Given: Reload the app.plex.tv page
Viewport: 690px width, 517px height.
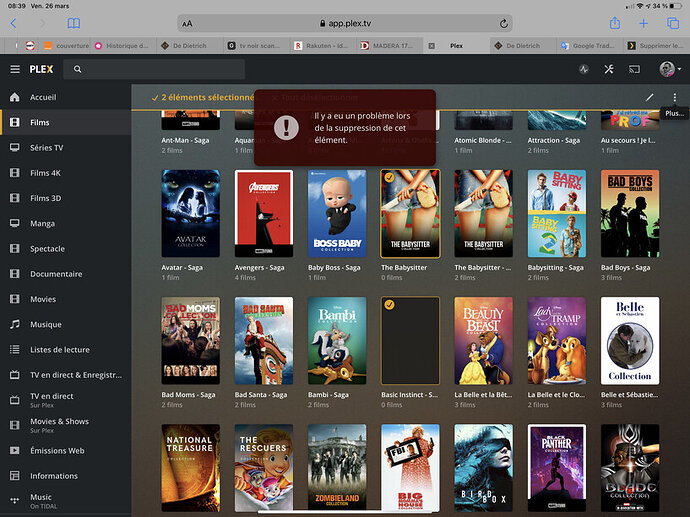Looking at the screenshot, I should pyautogui.click(x=504, y=23).
